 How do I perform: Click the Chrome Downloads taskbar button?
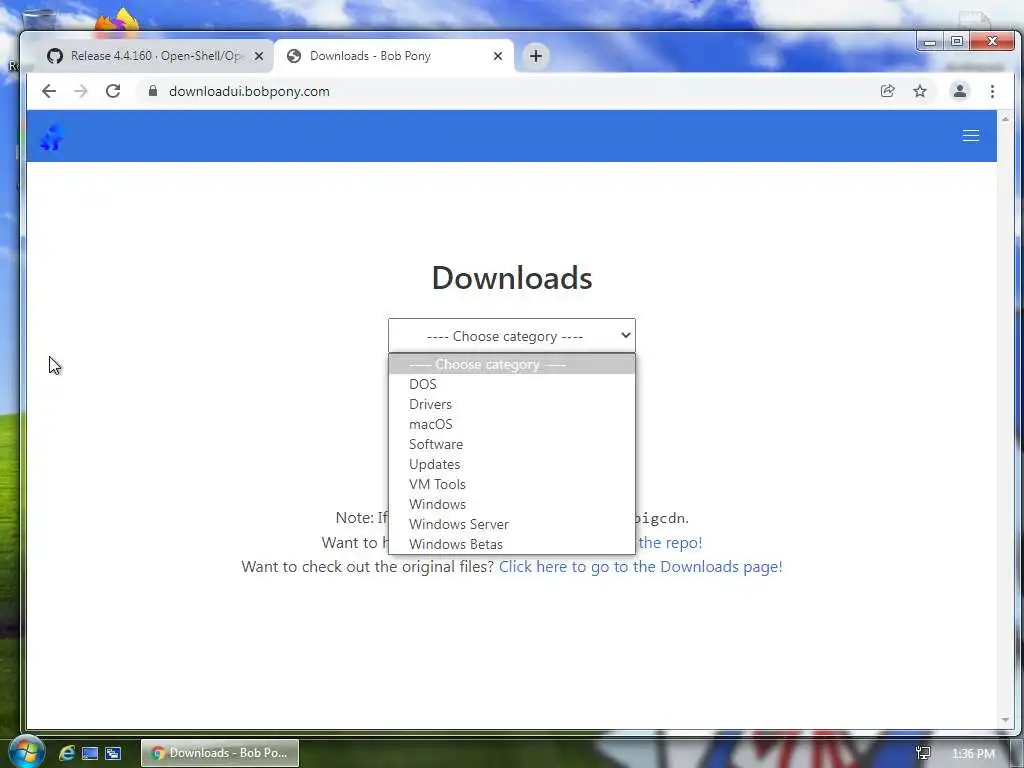tap(220, 753)
